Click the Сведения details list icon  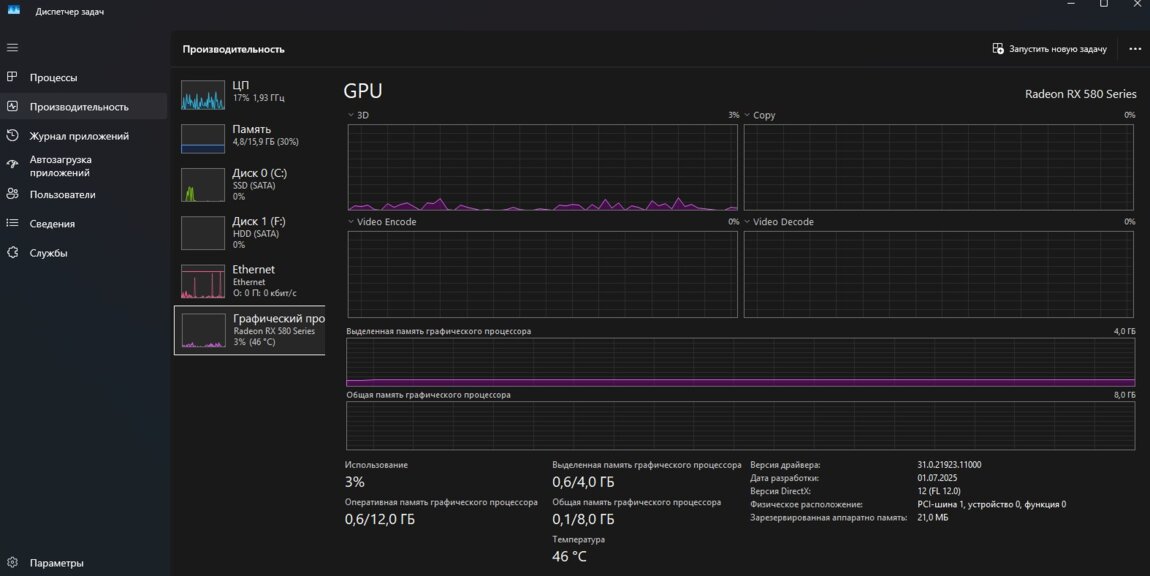click(x=12, y=223)
